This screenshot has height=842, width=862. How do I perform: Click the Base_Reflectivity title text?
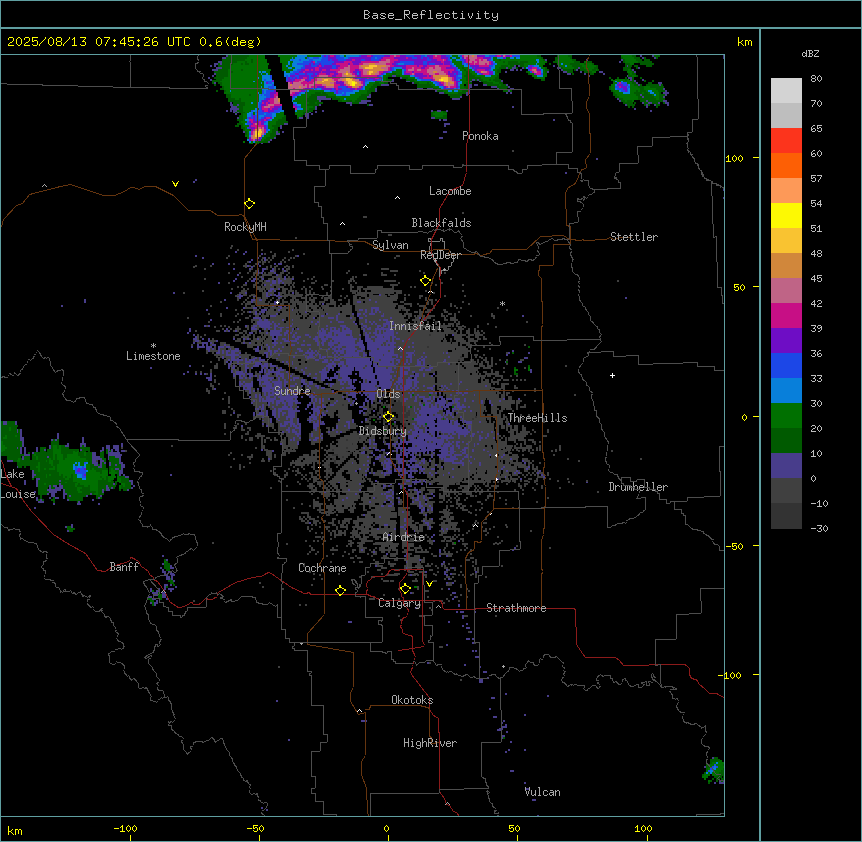click(431, 15)
